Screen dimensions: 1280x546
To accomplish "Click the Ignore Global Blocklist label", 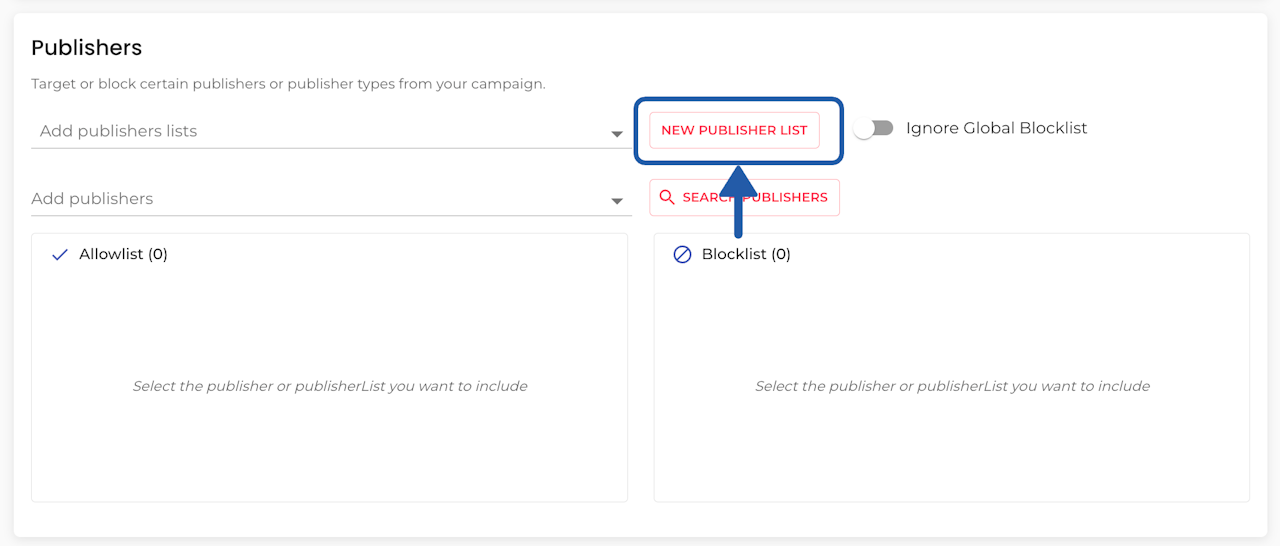I will [996, 128].
